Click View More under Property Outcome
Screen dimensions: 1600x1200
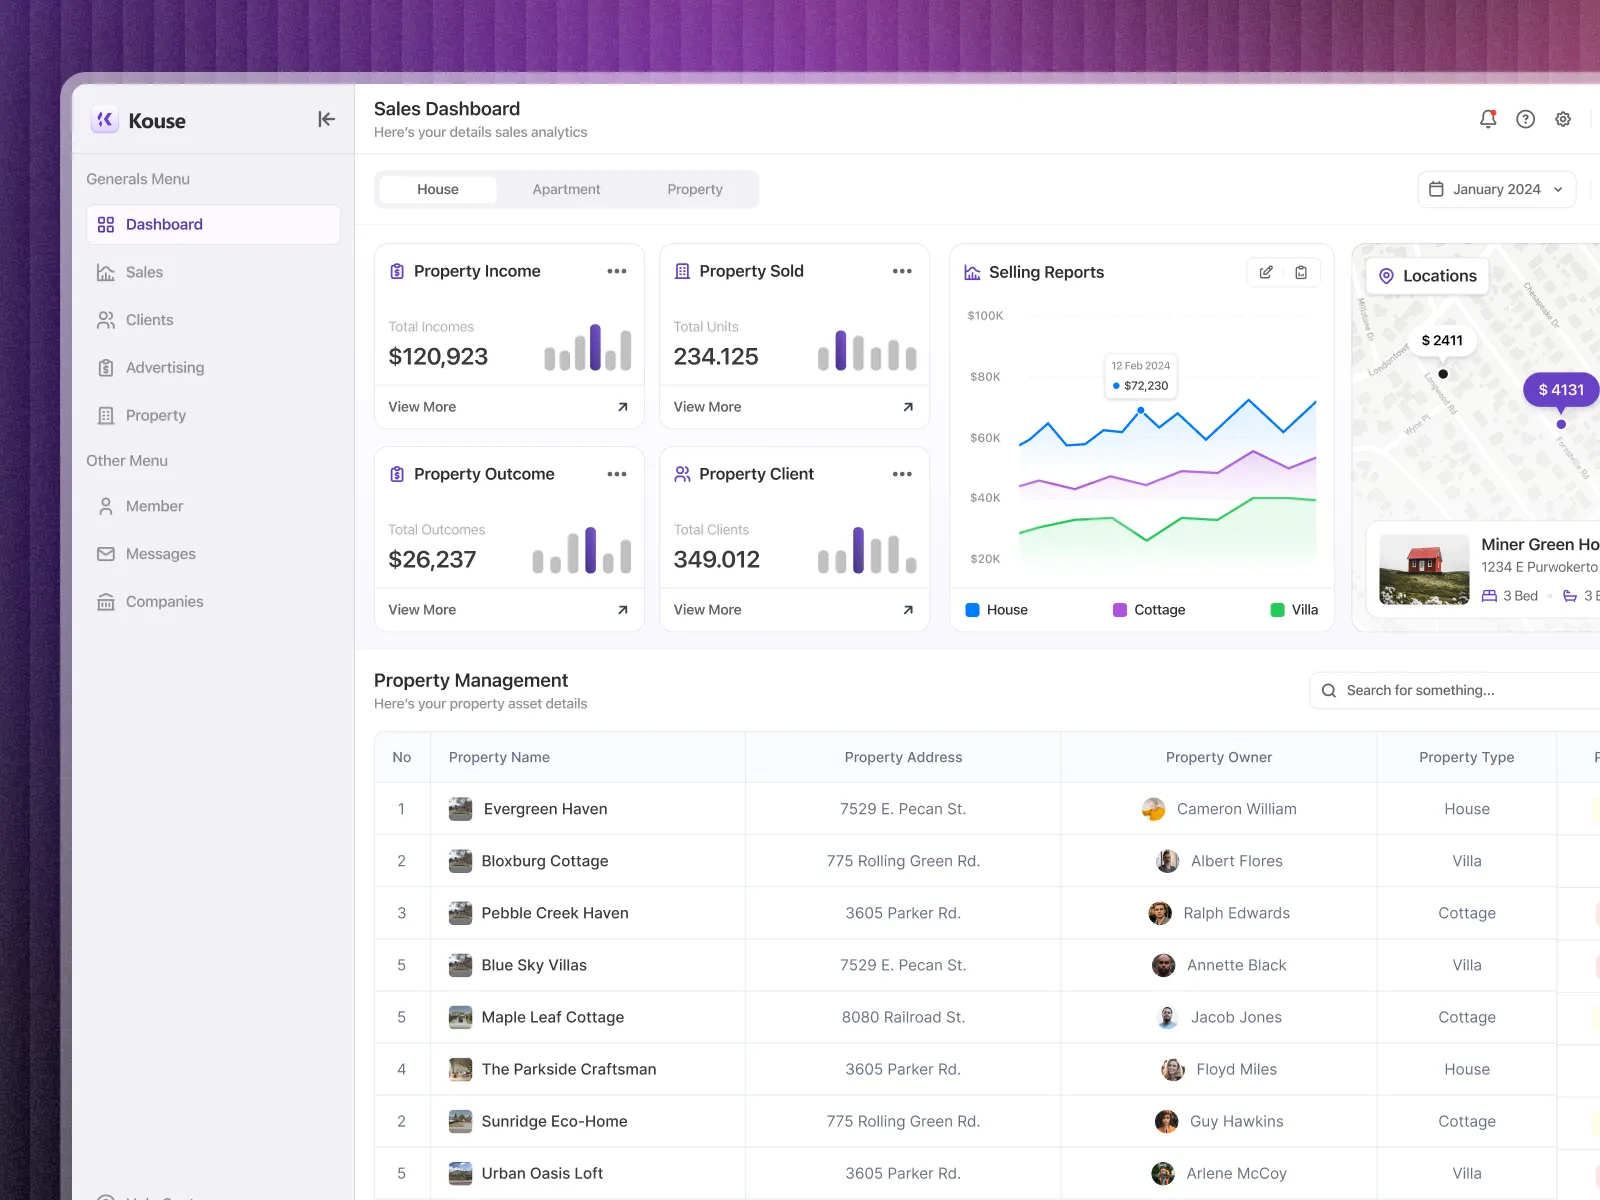tap(422, 610)
